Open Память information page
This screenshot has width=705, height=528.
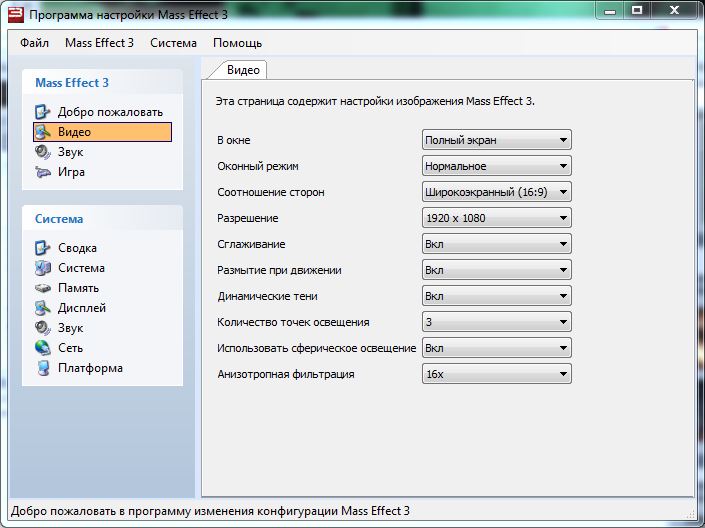[78, 288]
